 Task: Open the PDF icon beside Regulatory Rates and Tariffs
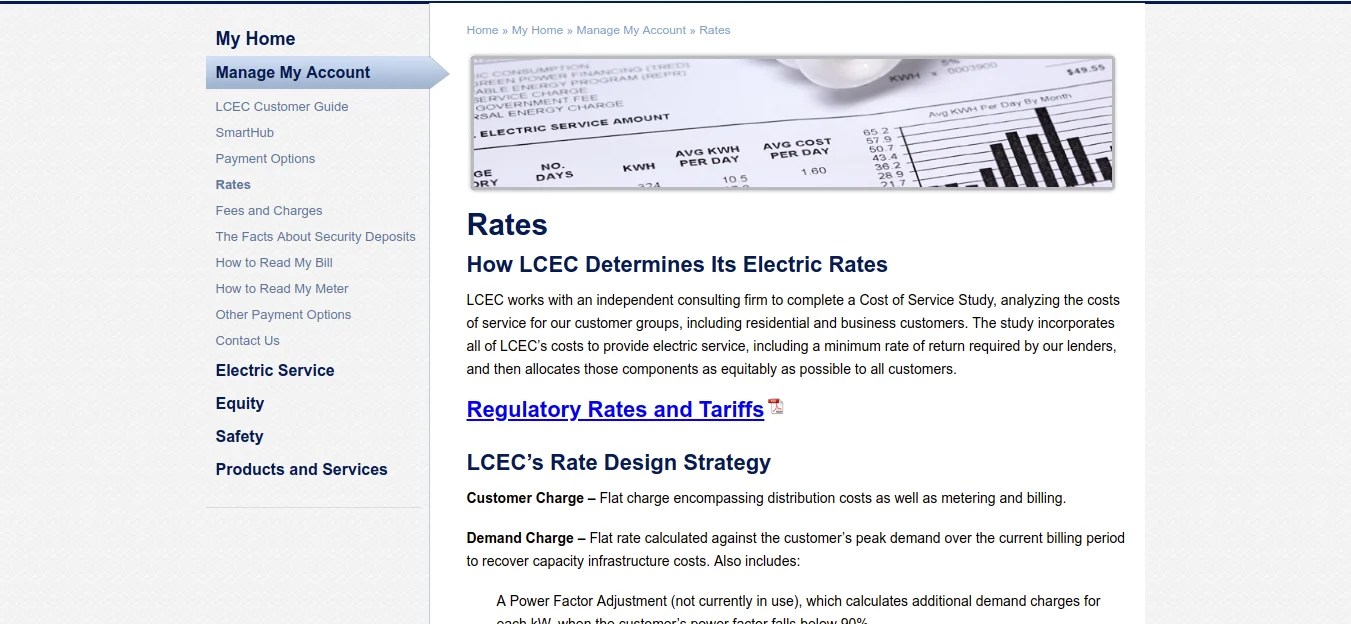(775, 408)
